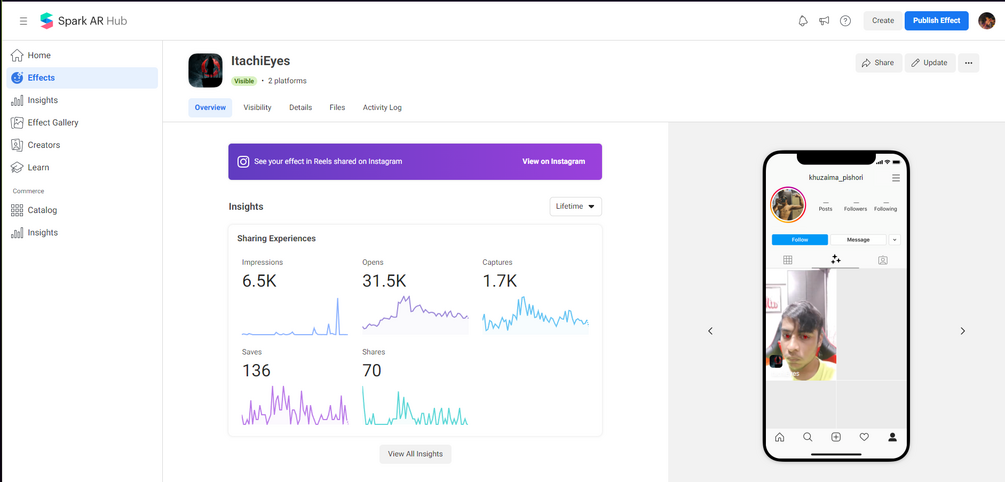Click the Publish Effect button
Screen dimensions: 1005x482
point(936,21)
